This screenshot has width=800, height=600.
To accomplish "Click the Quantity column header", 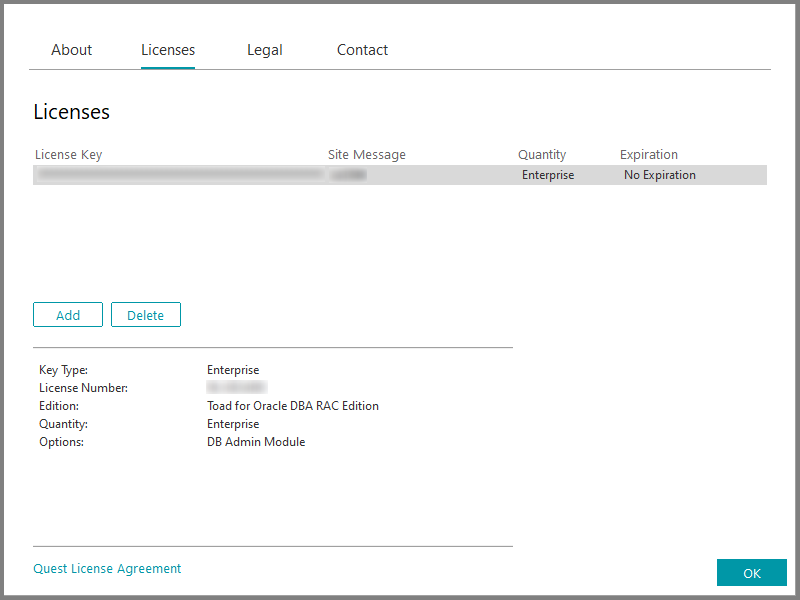I will [x=542, y=155].
